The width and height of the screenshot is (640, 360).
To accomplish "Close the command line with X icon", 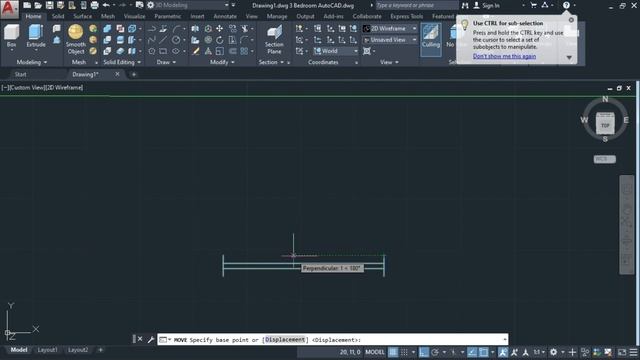I will pos(140,339).
